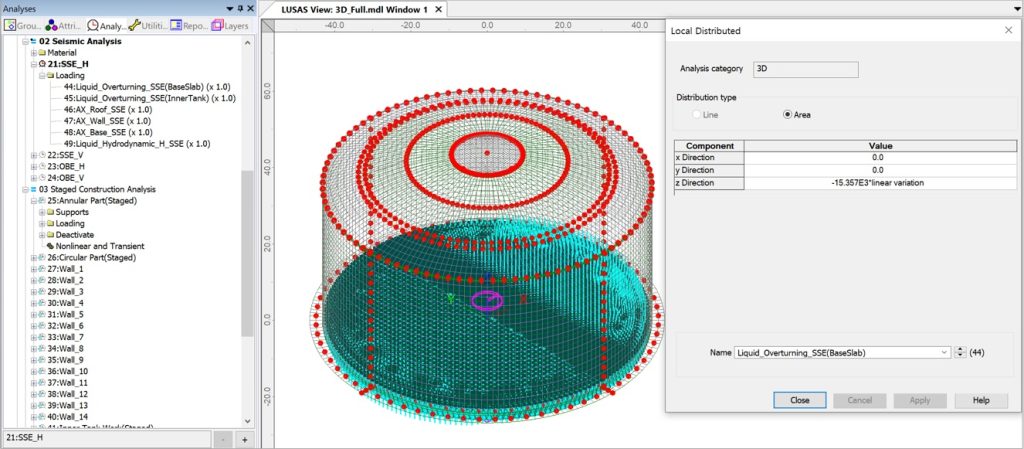Viewport: 1024px width, 449px height.
Task: Collapse the 21:SSE_H Loading folder
Action: [43, 75]
